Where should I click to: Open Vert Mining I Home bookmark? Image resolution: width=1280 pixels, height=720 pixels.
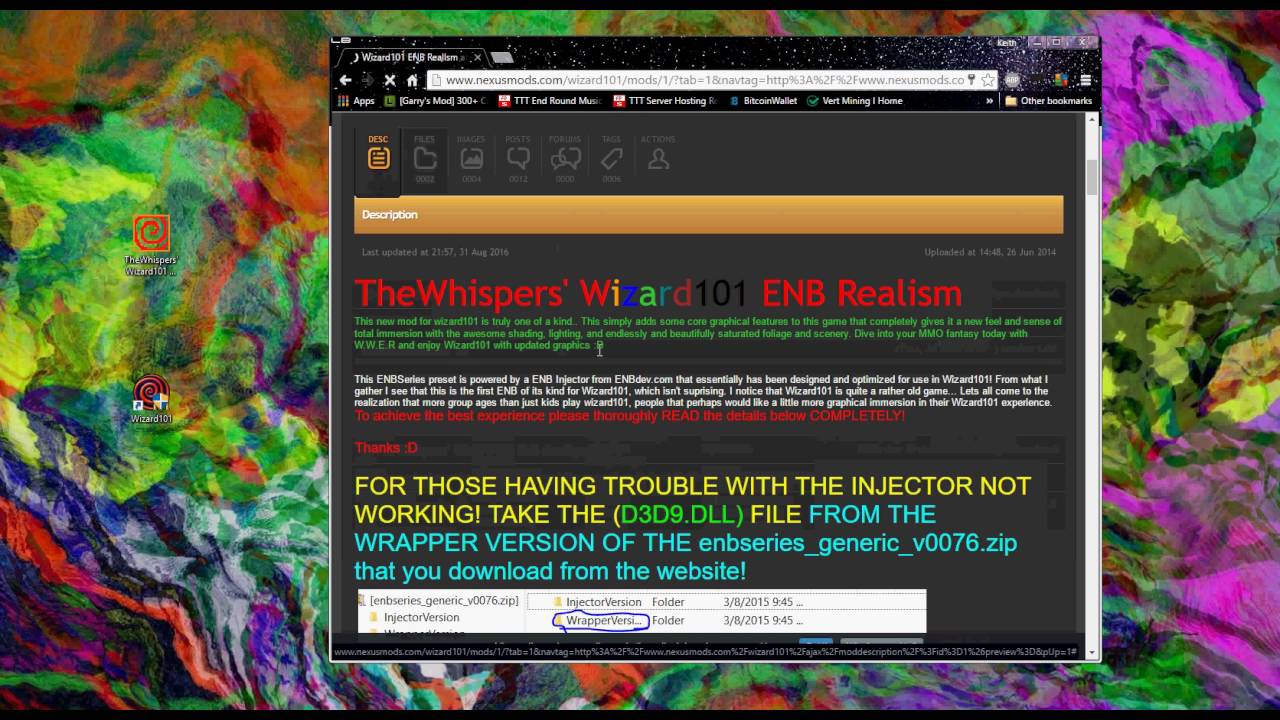point(855,101)
